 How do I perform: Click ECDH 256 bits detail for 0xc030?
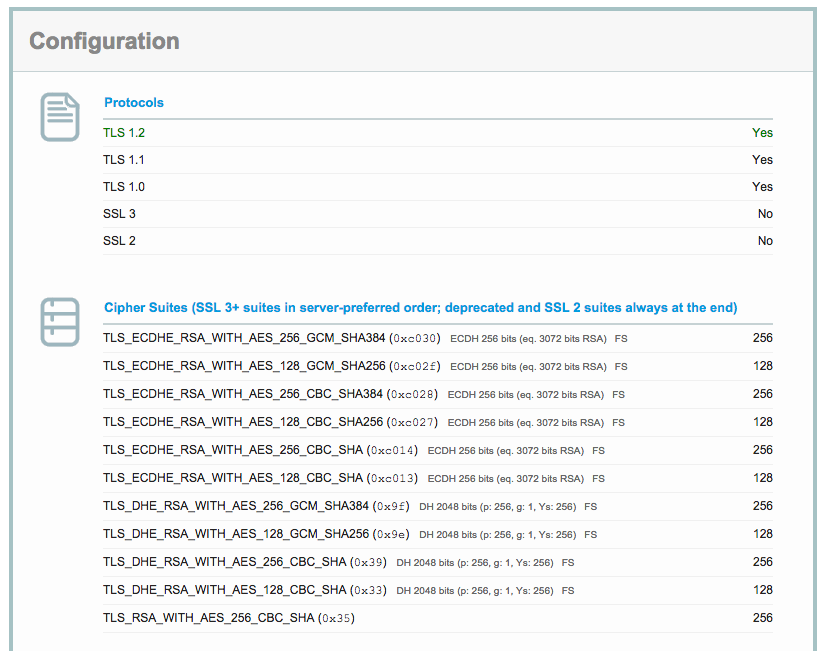528,339
